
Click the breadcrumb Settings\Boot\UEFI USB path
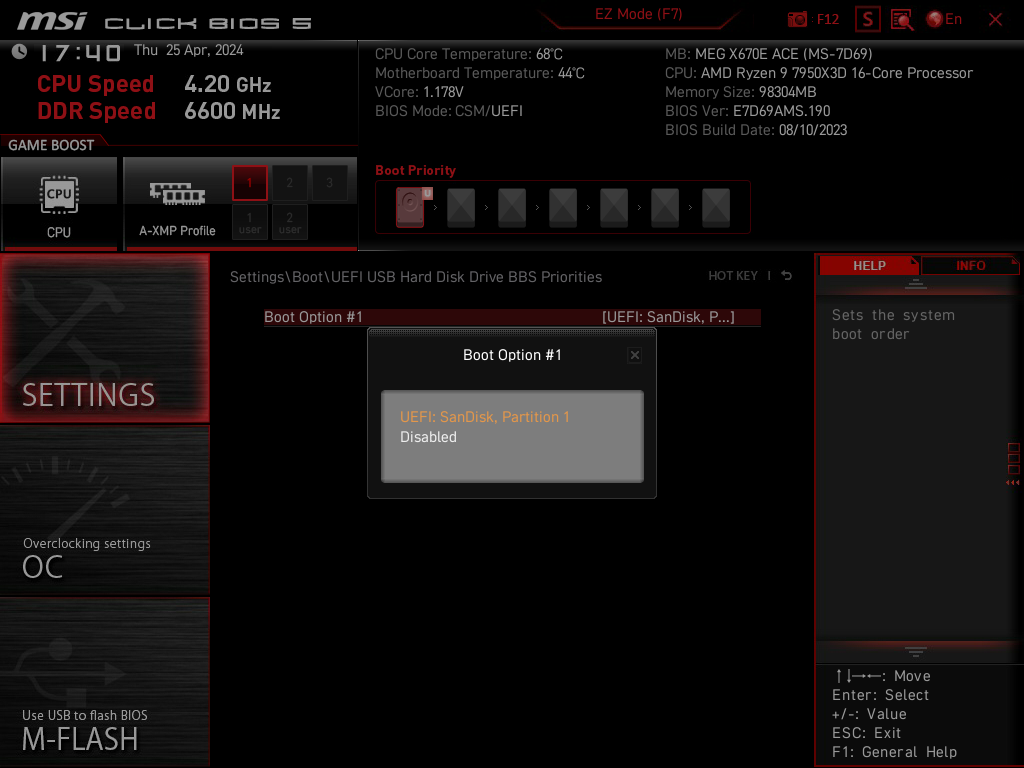click(416, 277)
